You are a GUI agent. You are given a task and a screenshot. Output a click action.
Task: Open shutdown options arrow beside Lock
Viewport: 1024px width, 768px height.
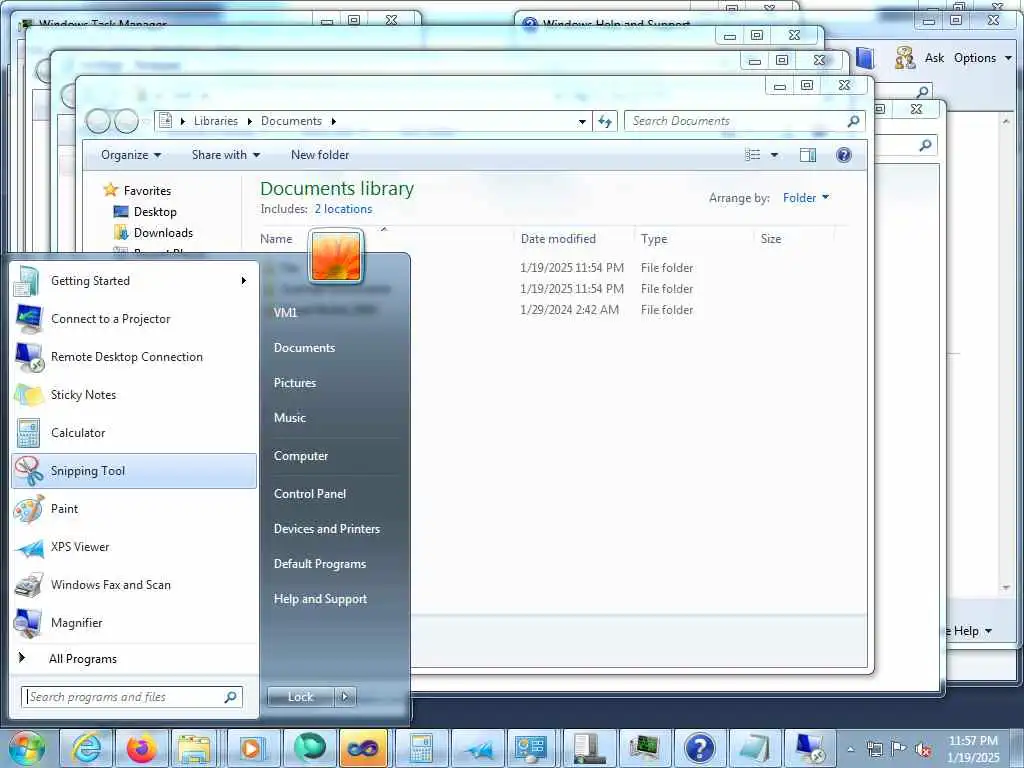[x=345, y=697]
